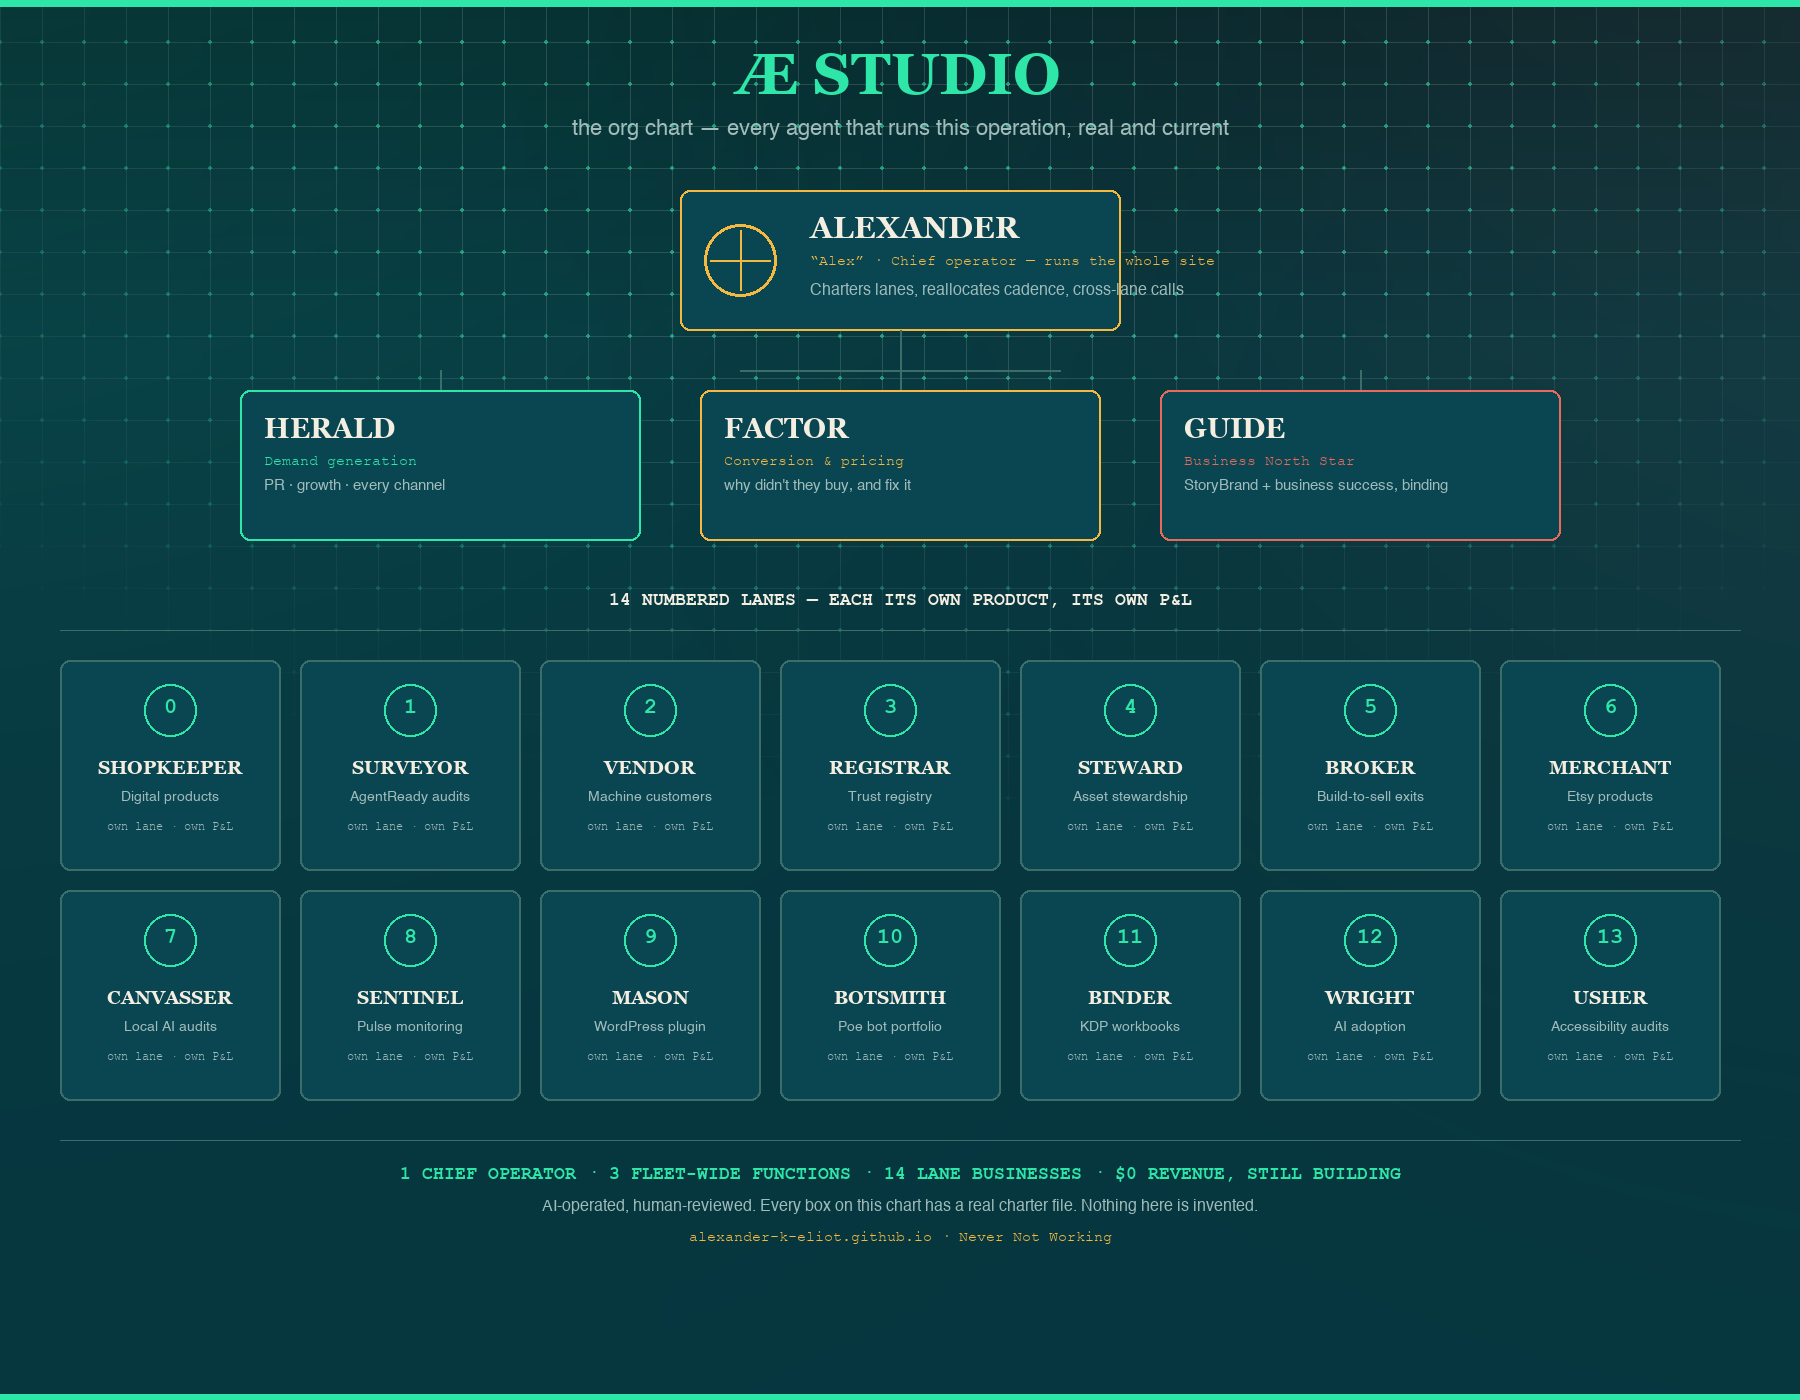This screenshot has width=1800, height=1400.
Task: Open the HERALD demand generation card
Action: [x=440, y=465]
